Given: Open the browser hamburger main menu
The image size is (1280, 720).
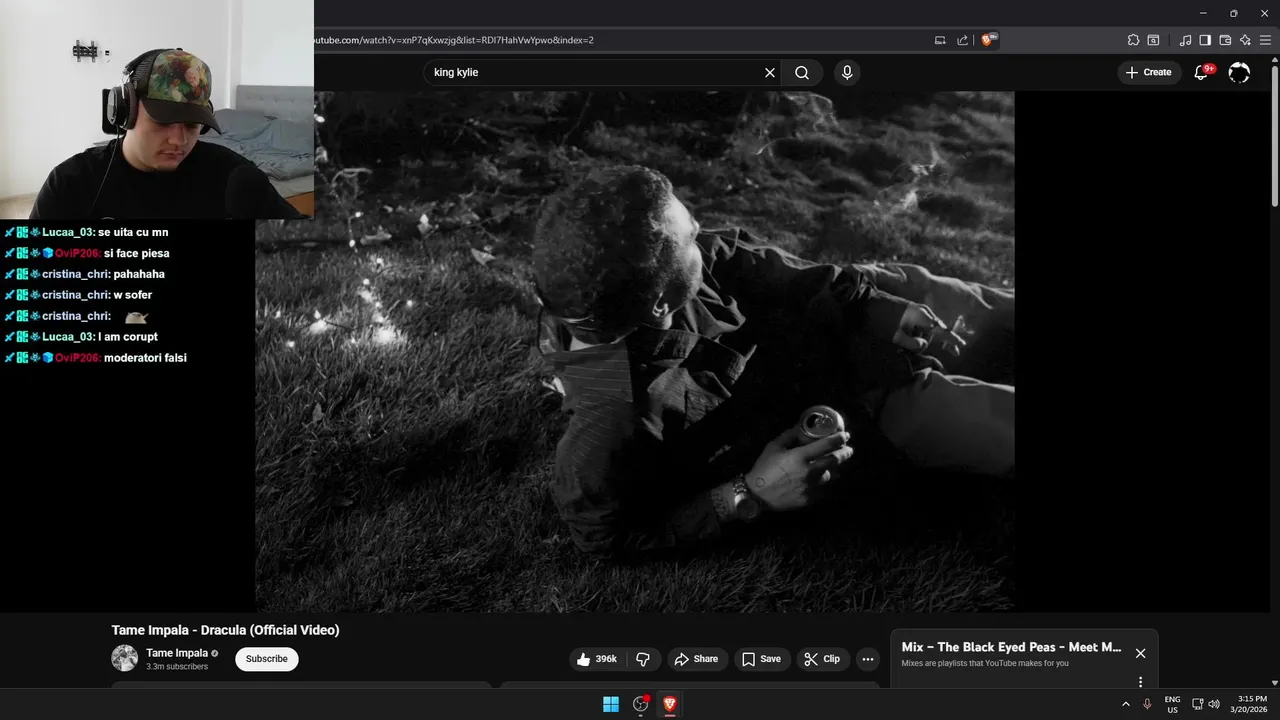Looking at the screenshot, I should 1266,40.
